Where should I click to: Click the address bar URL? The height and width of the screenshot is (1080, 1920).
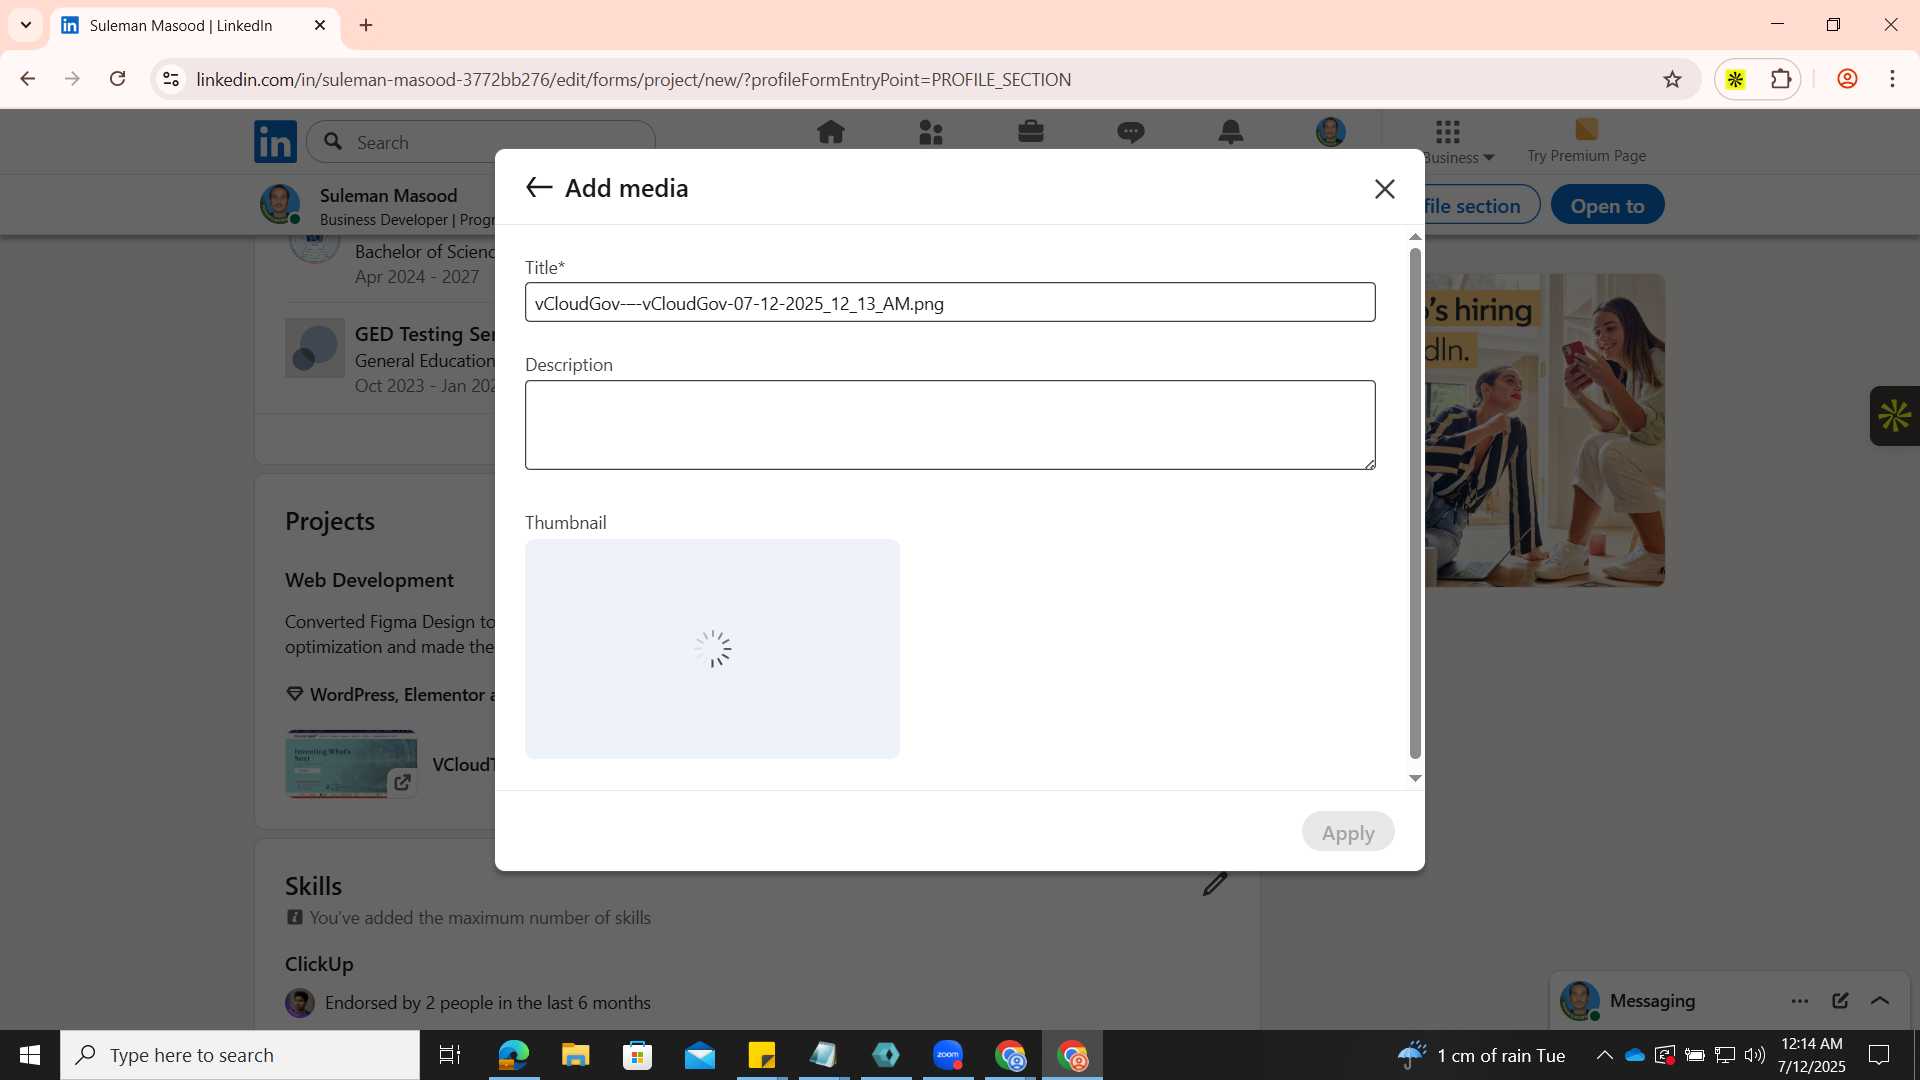[x=633, y=79]
